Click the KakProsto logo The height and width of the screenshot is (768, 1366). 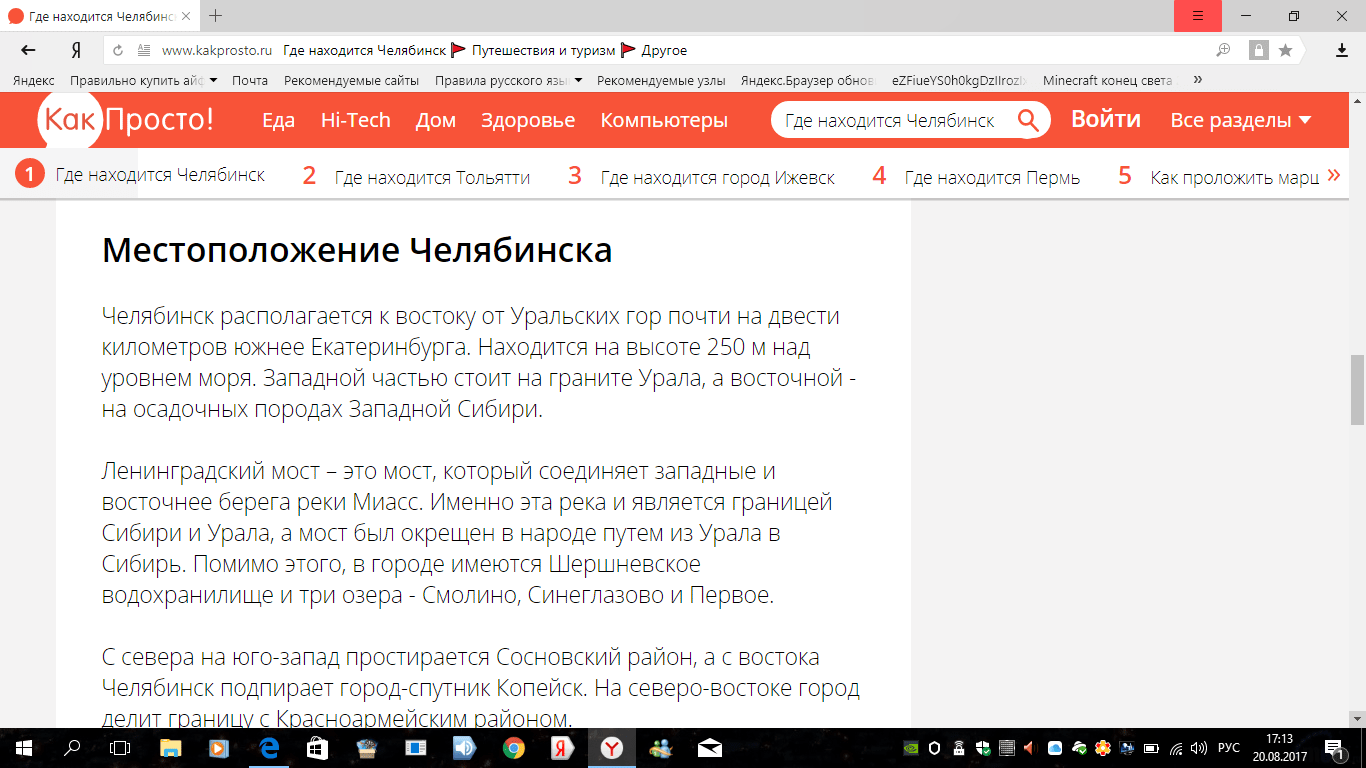(126, 120)
